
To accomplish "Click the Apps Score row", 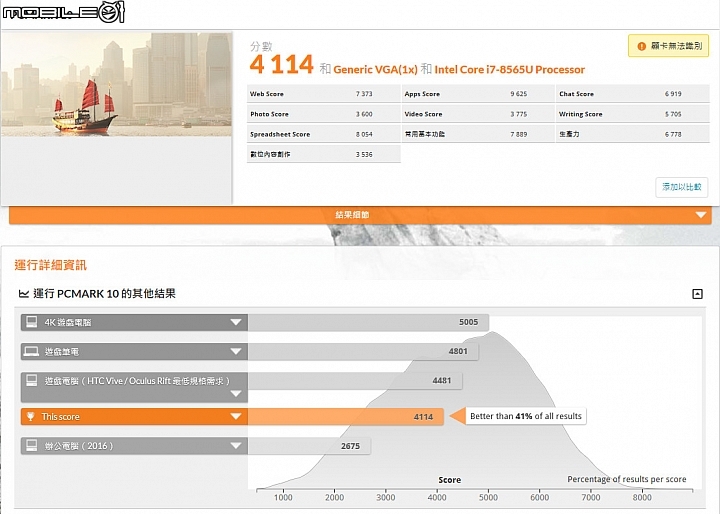I will (478, 94).
